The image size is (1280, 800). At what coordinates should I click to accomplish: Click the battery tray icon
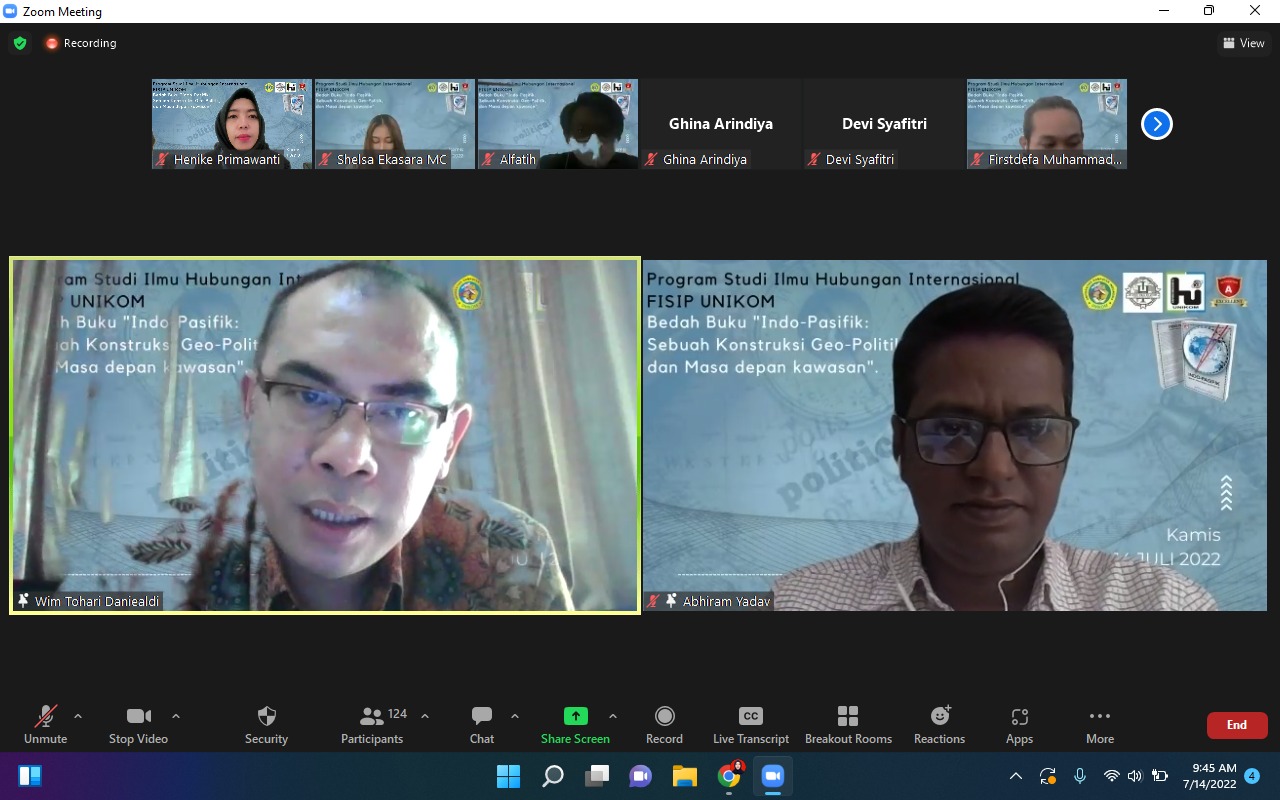[x=1160, y=776]
